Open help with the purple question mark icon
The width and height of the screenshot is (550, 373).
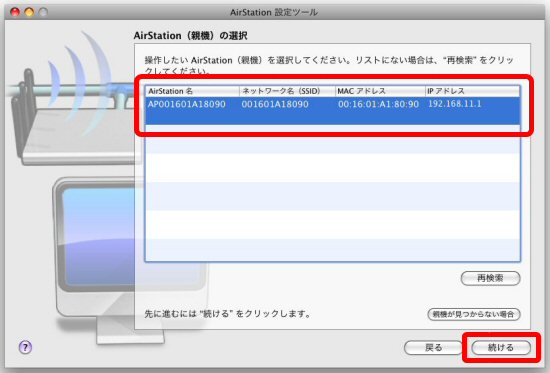25,347
